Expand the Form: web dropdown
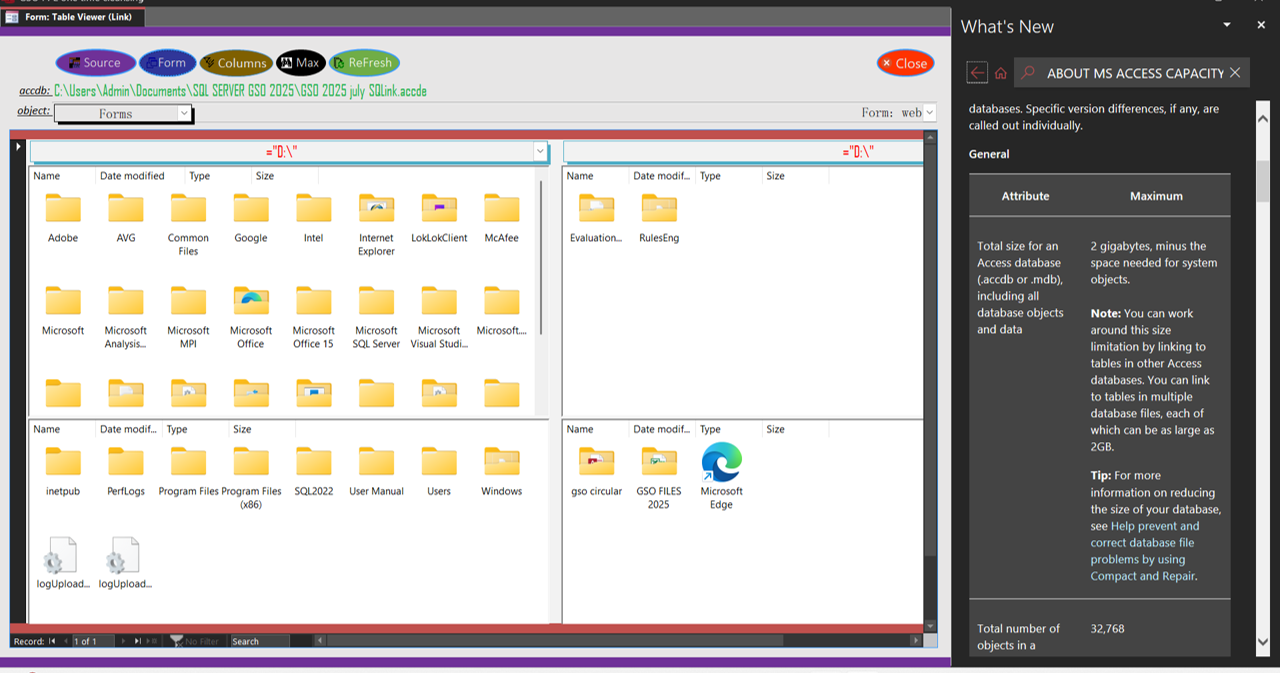Viewport: 1280px width, 673px height. pos(930,113)
